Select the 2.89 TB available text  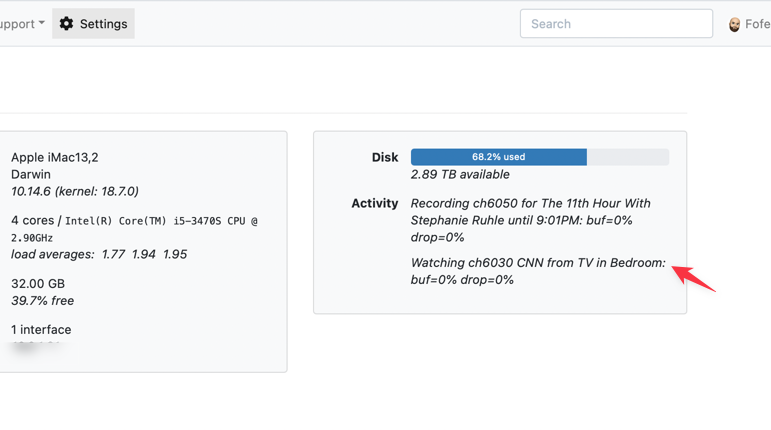[460, 175]
